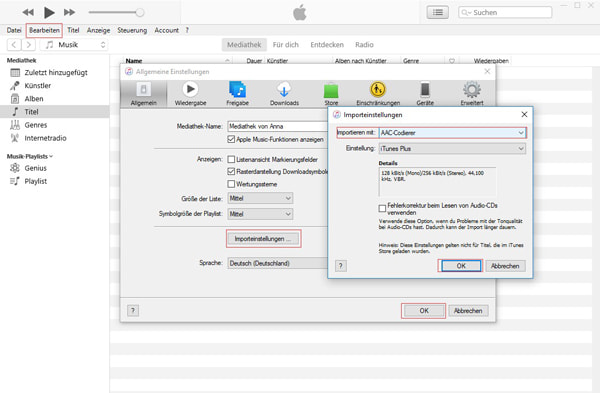Screen dimensions: 600x393
Task: Click the Importeinstellungen button
Action: coord(263,239)
